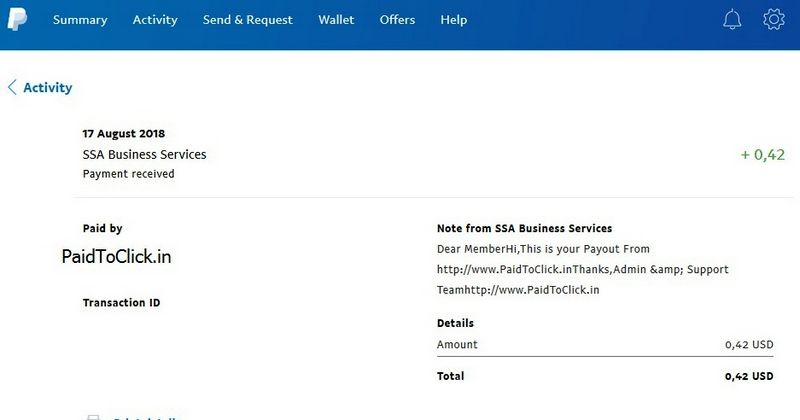Click the Transaction ID label

click(x=121, y=303)
